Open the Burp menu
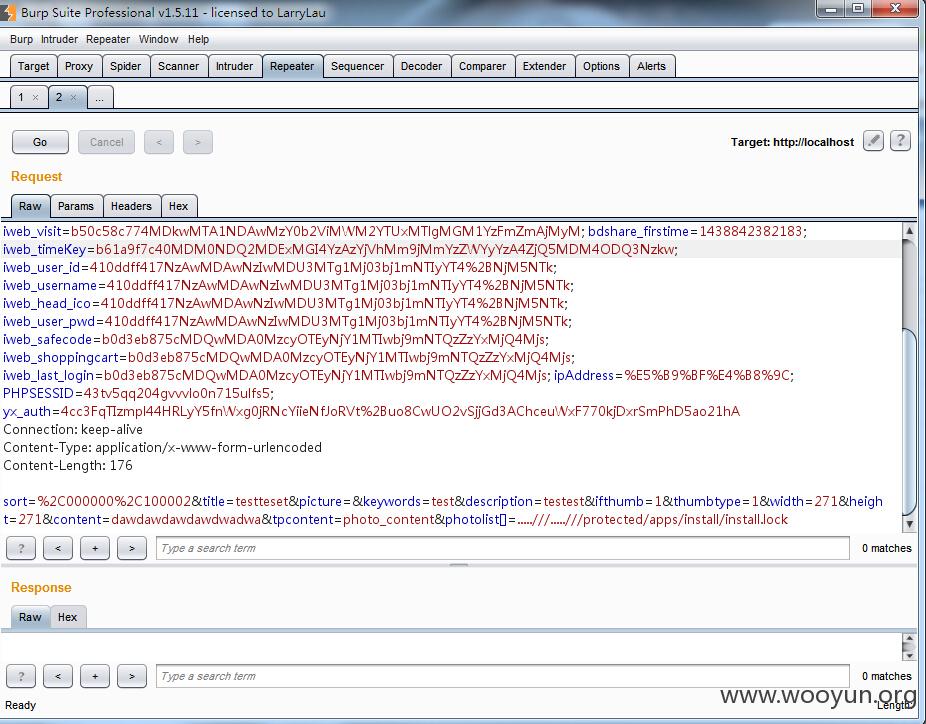This screenshot has width=926, height=724. click(21, 39)
